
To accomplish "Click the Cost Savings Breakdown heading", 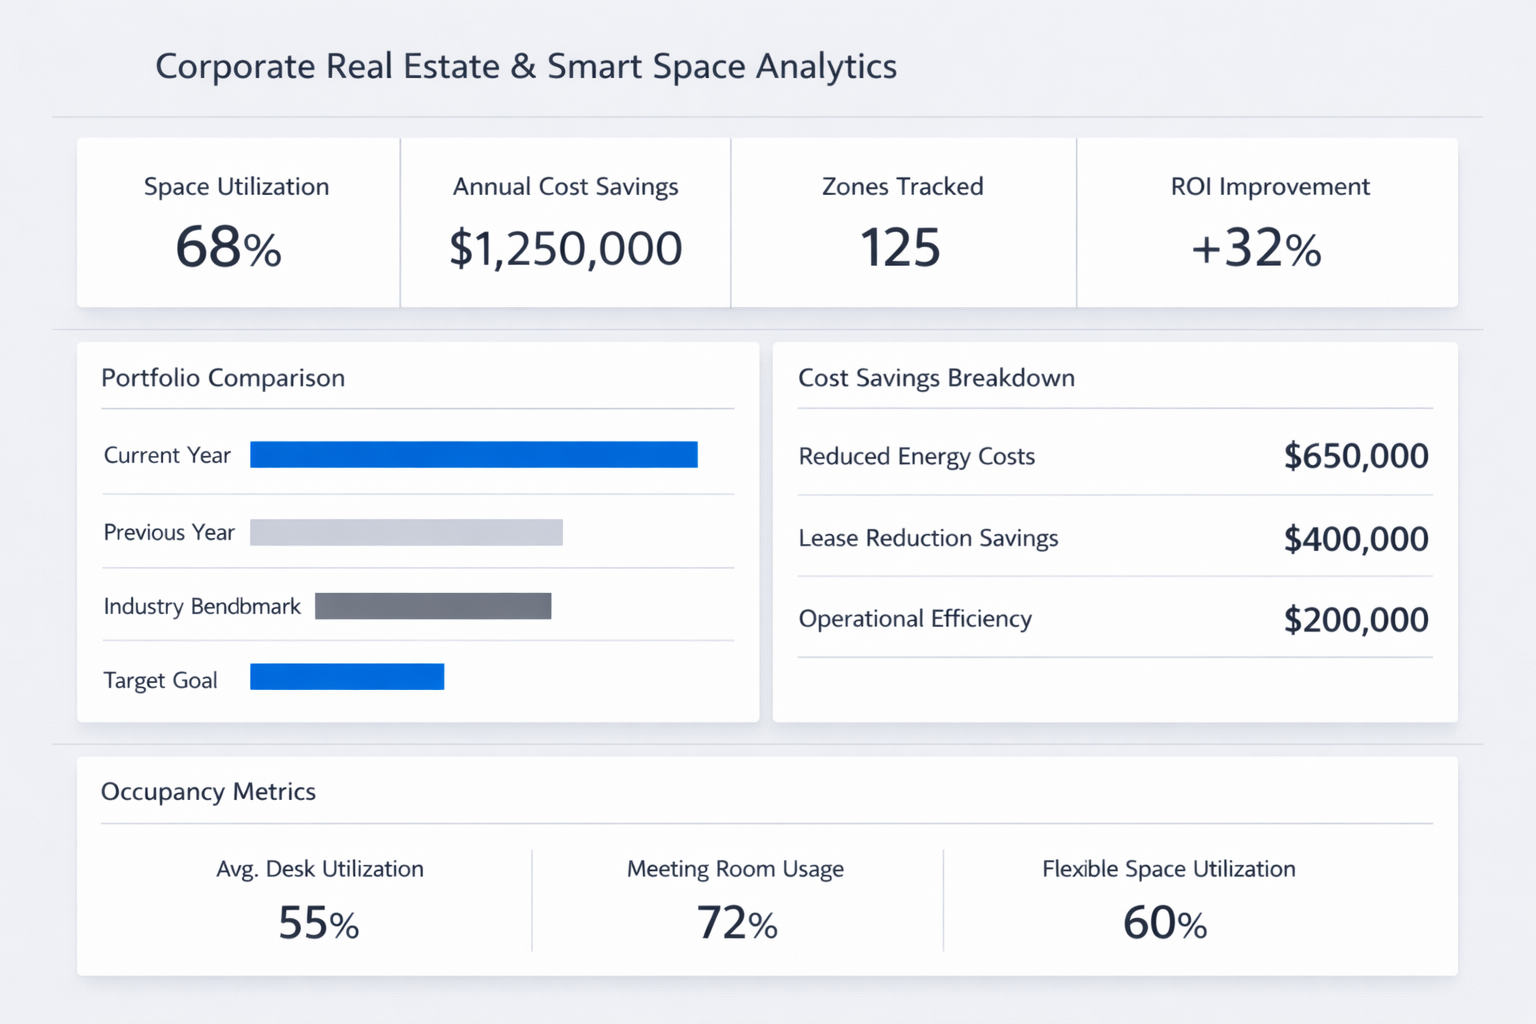I will click(x=936, y=378).
